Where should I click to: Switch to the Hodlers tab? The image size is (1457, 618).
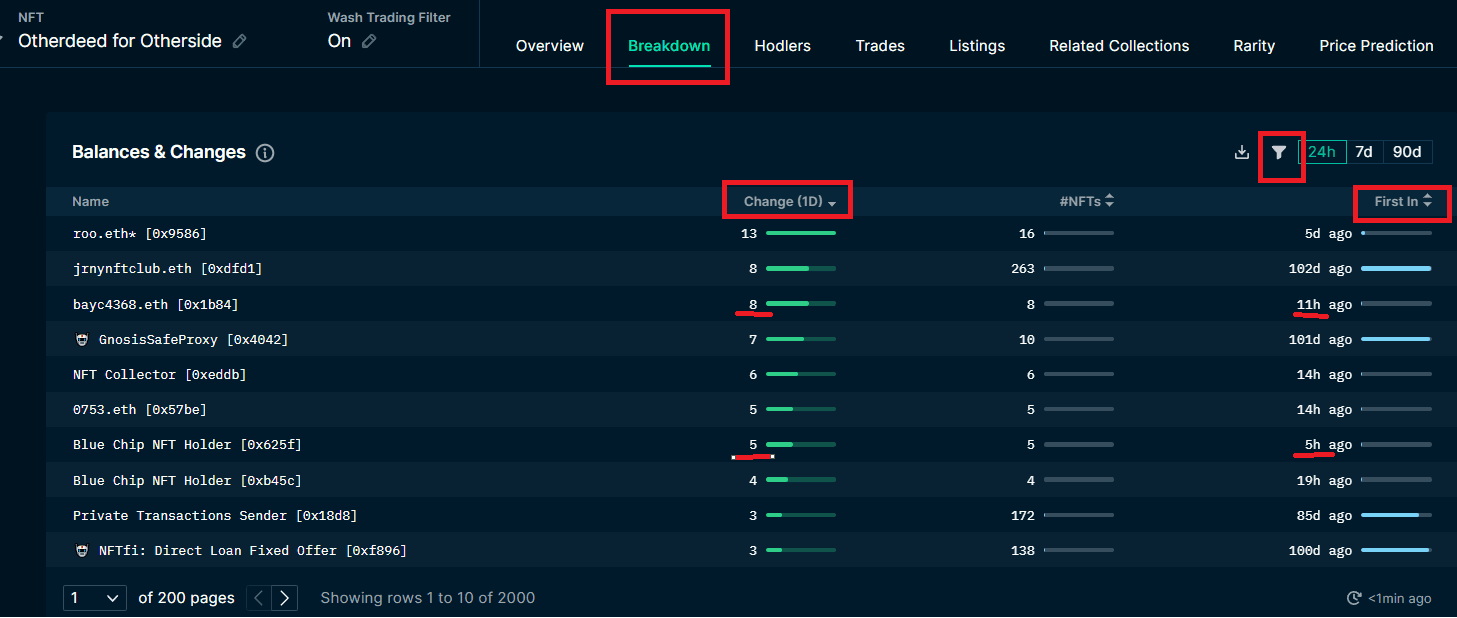782,46
